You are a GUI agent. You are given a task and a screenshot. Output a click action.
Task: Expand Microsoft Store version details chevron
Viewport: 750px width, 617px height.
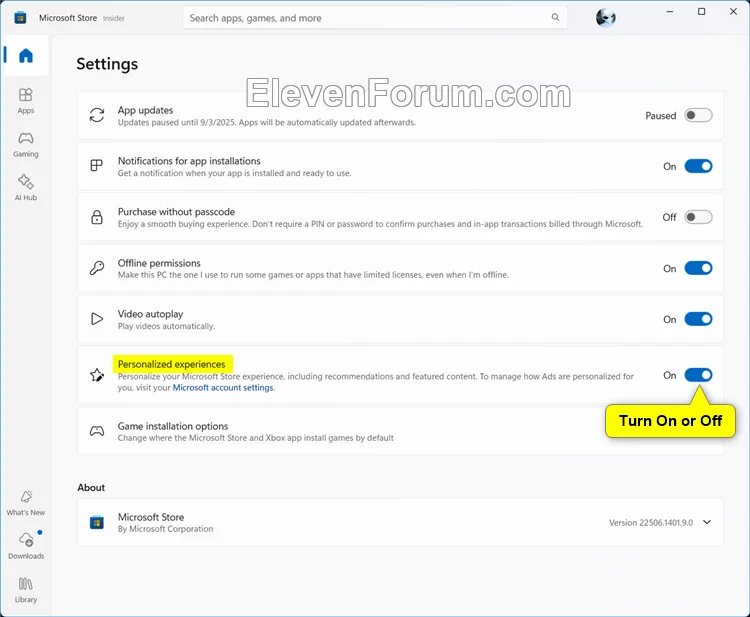tap(707, 522)
